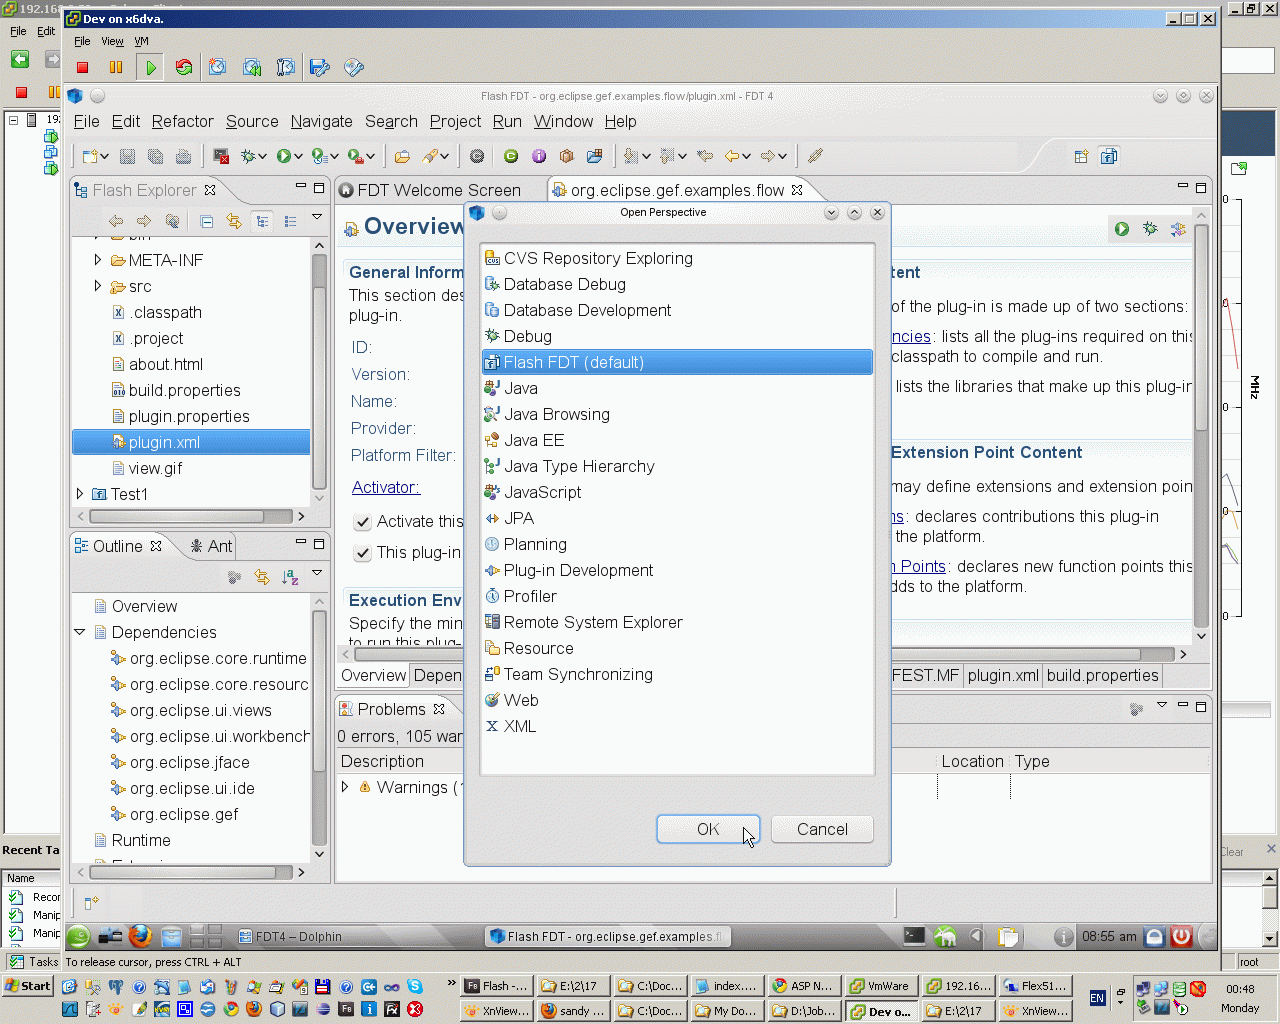Click Forward arrow in Flash Explorer toolbar
This screenshot has height=1024, width=1280.
coord(144,221)
